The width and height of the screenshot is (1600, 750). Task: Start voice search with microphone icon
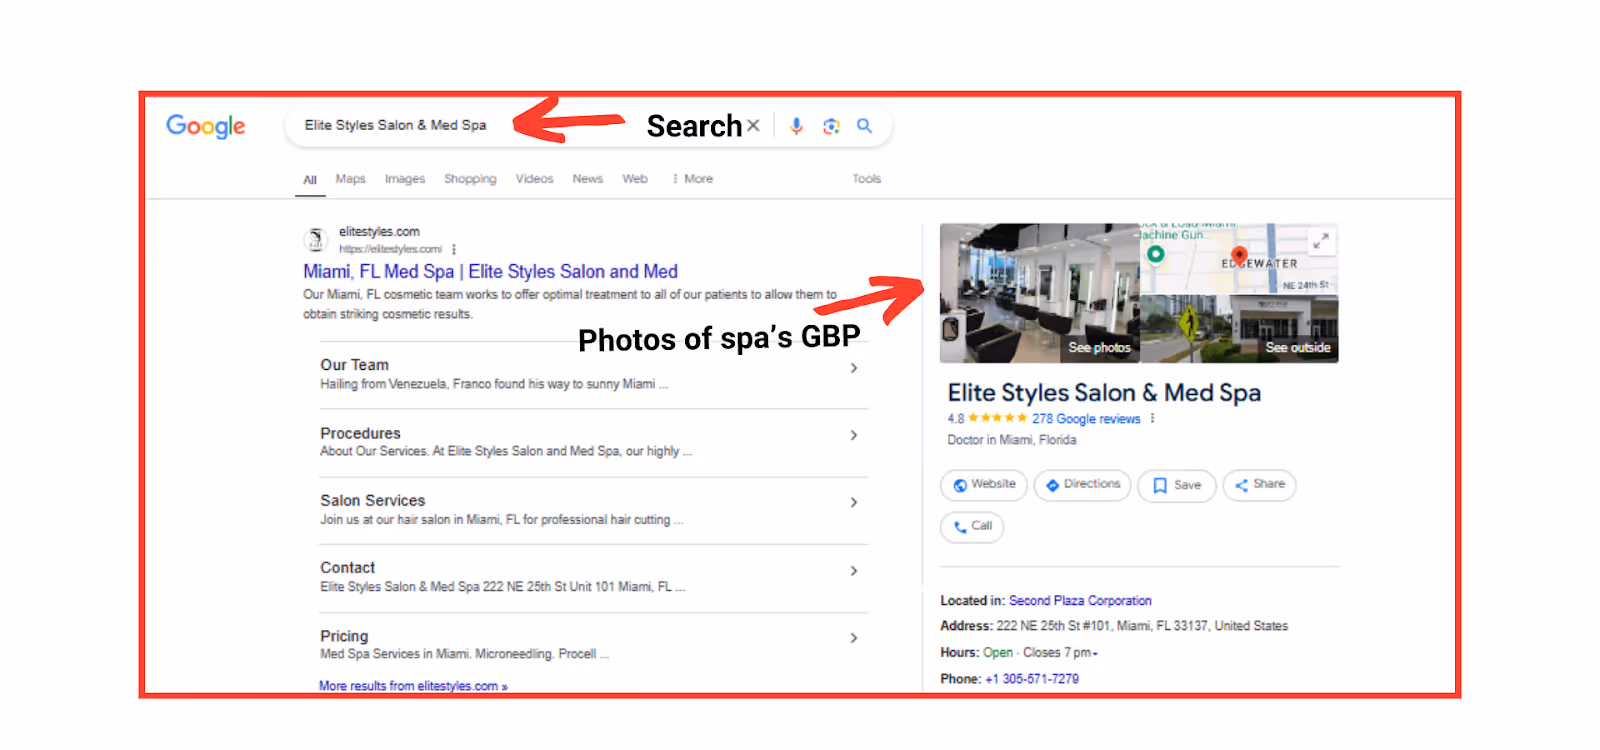click(796, 126)
